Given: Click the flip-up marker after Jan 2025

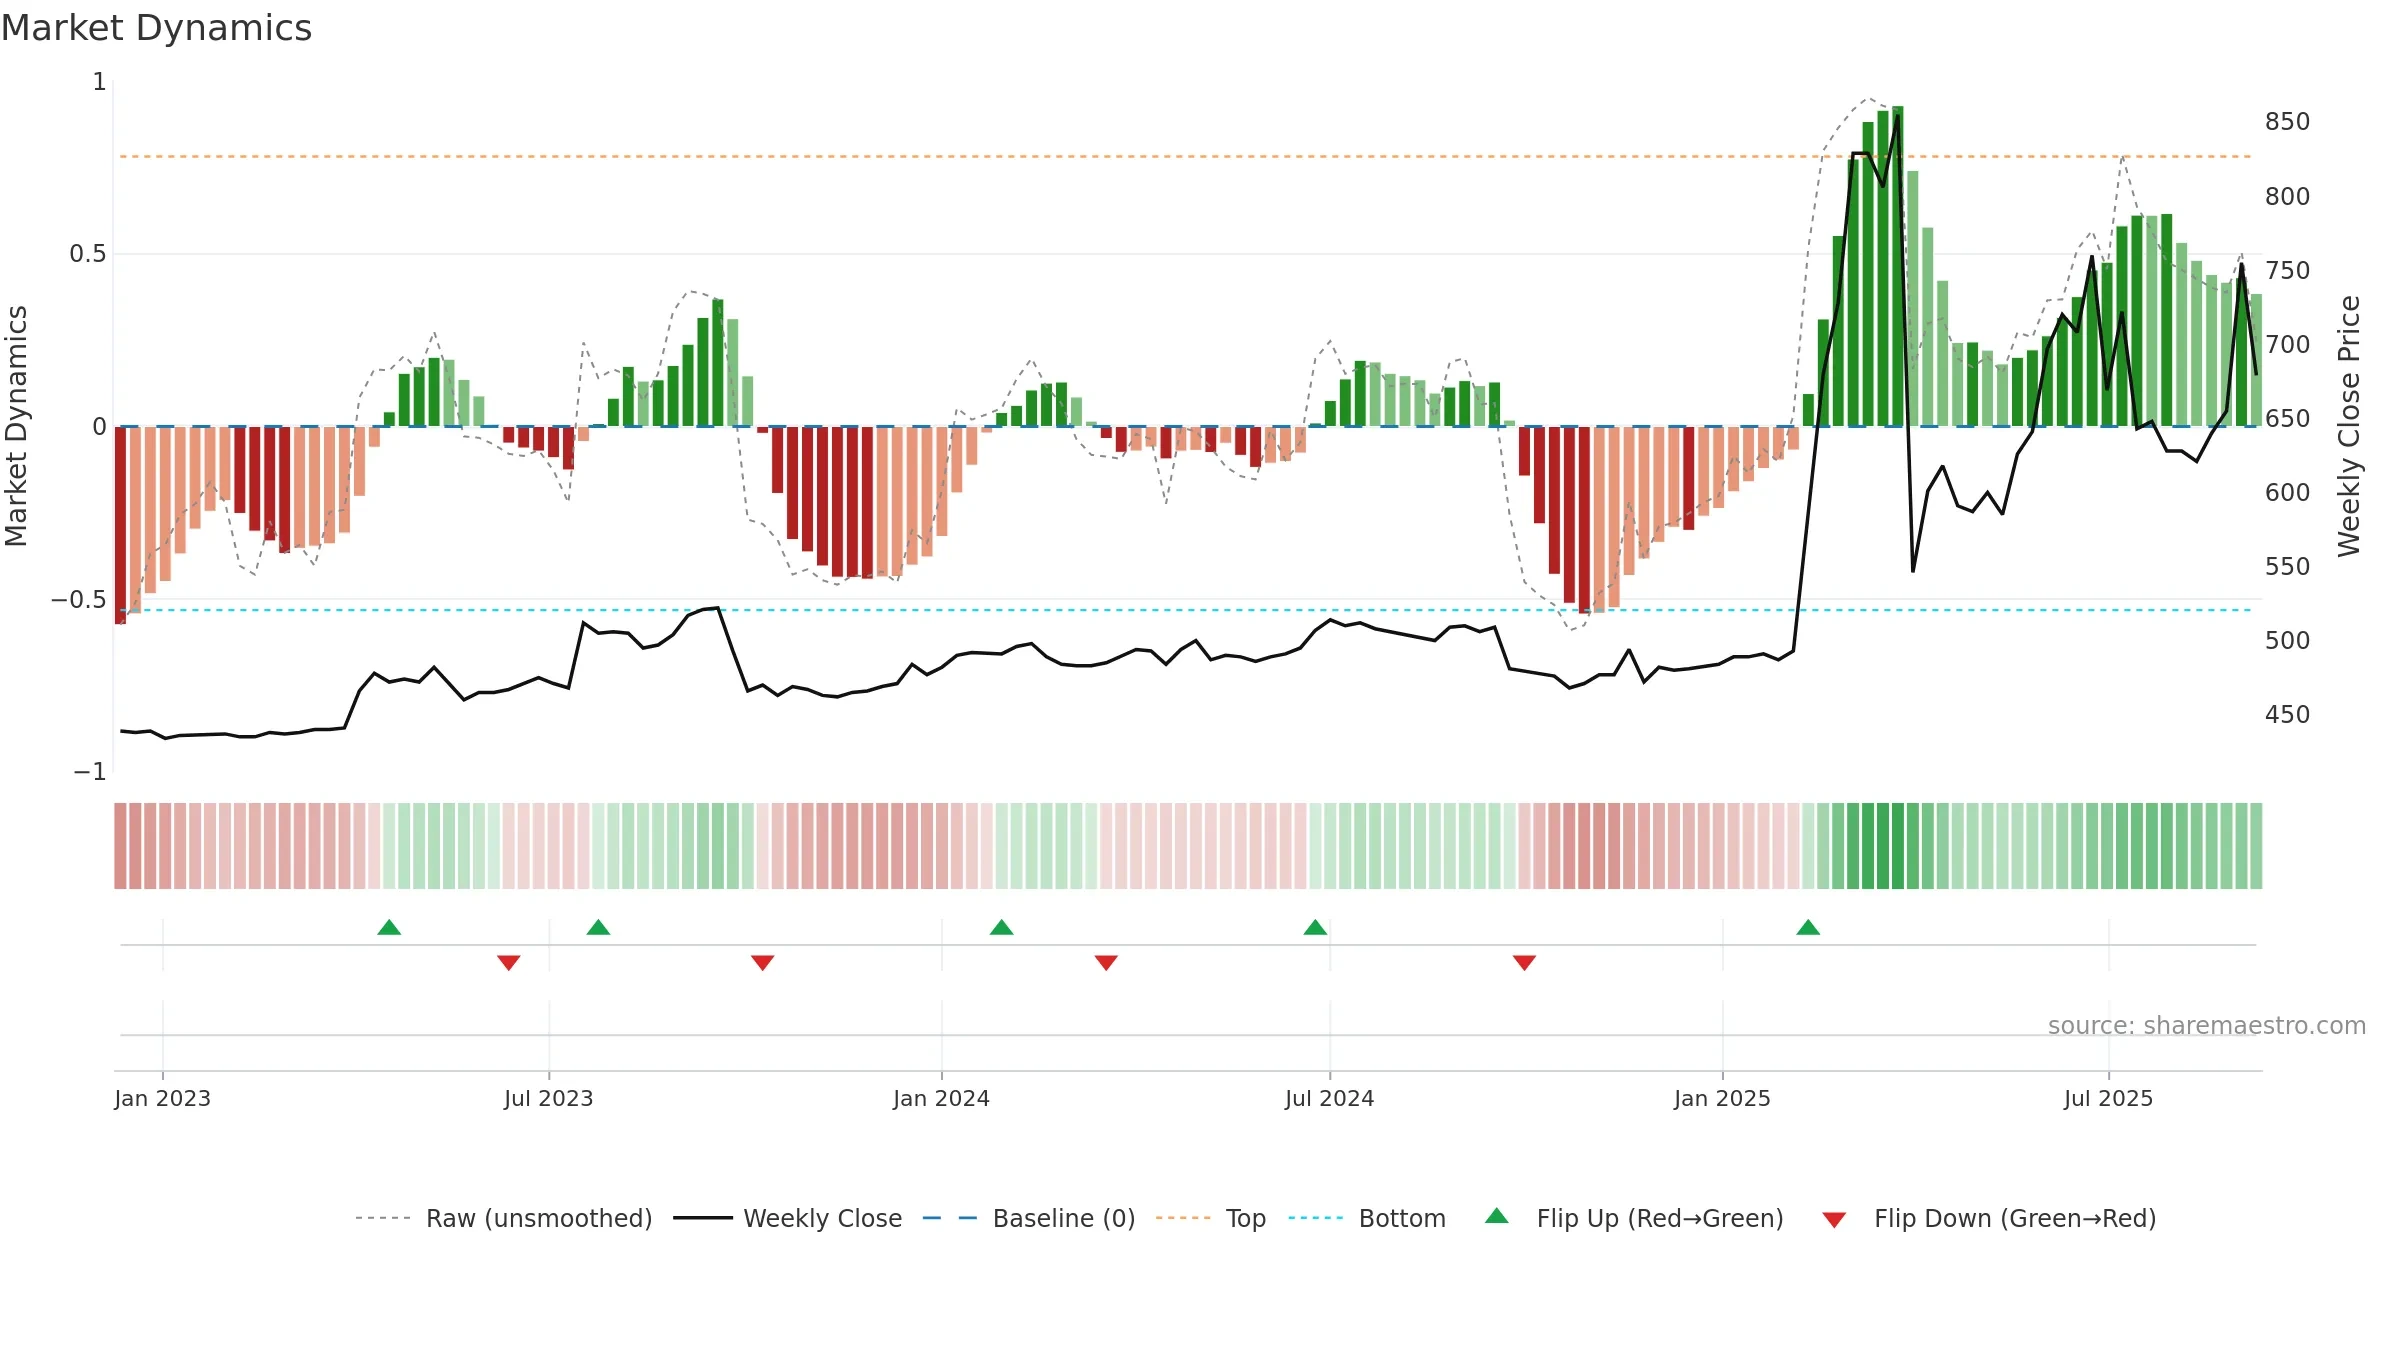Looking at the screenshot, I should coord(1808,927).
